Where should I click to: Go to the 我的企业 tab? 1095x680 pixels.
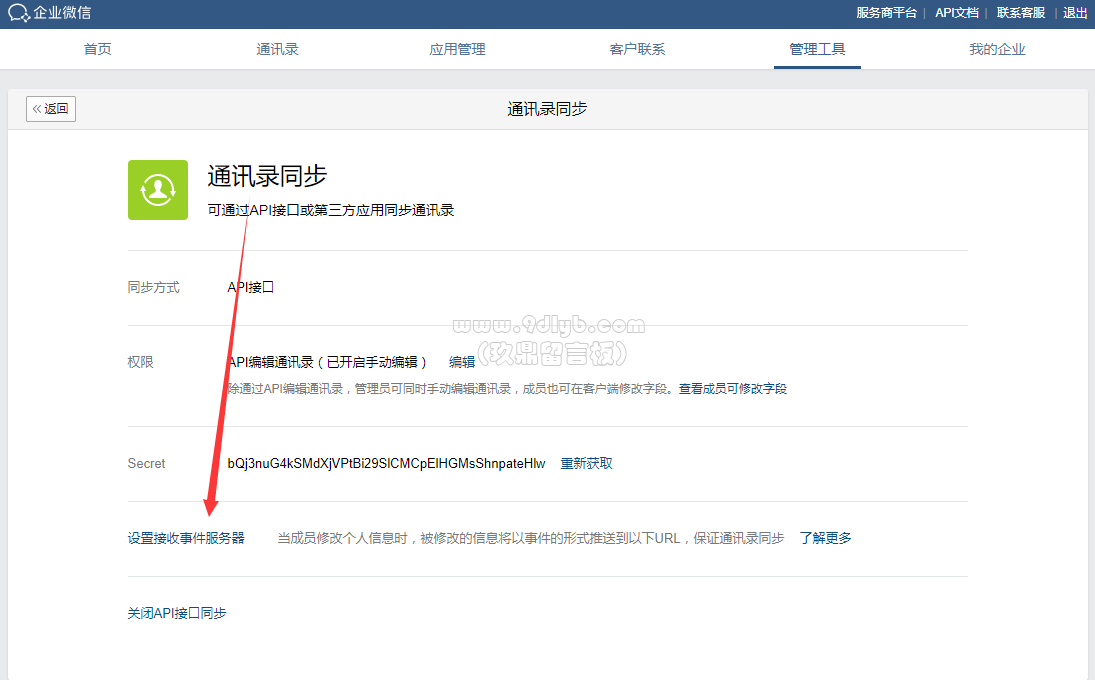[x=997, y=49]
